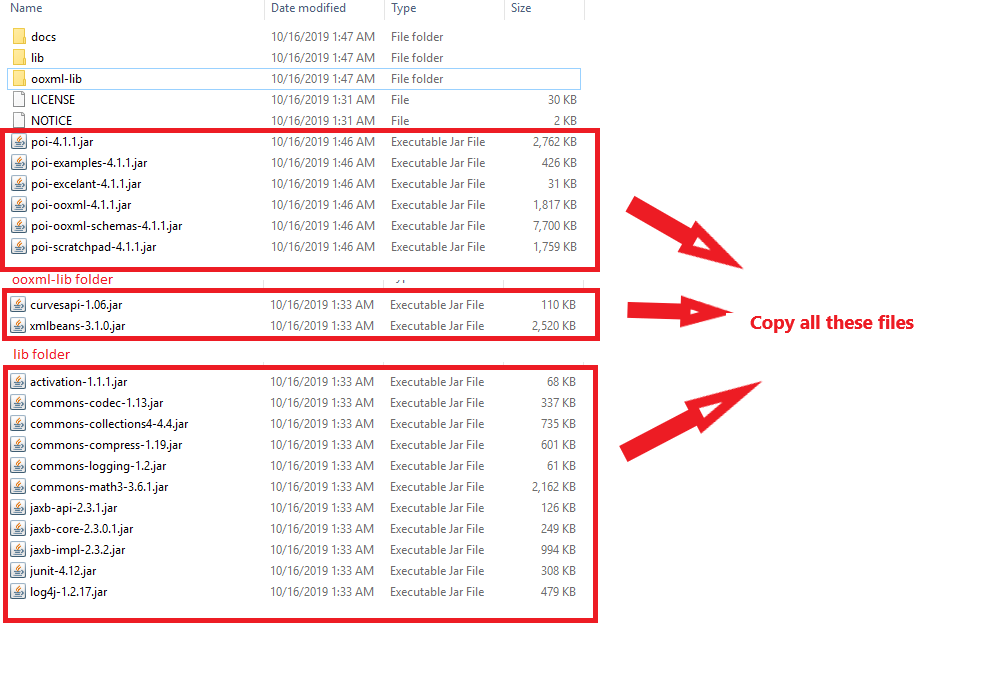This screenshot has height=686, width=1000.
Task: Sort by the Date modified column
Action: point(308,8)
